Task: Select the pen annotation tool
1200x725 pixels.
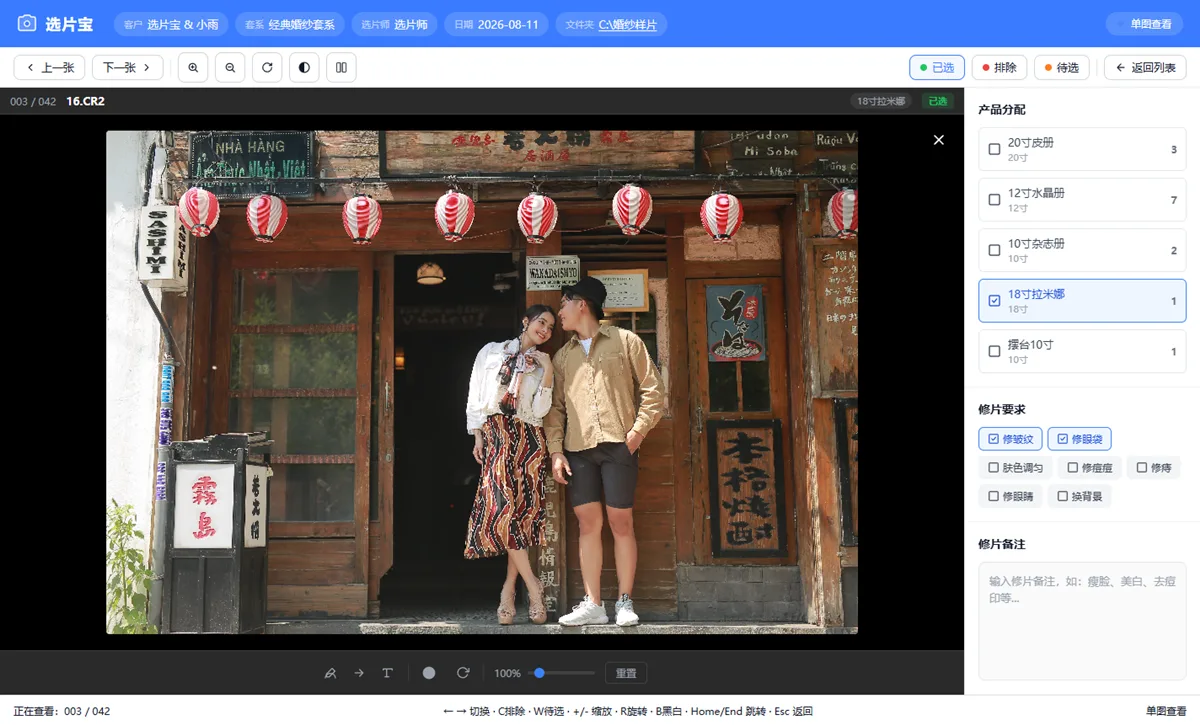Action: click(330, 673)
